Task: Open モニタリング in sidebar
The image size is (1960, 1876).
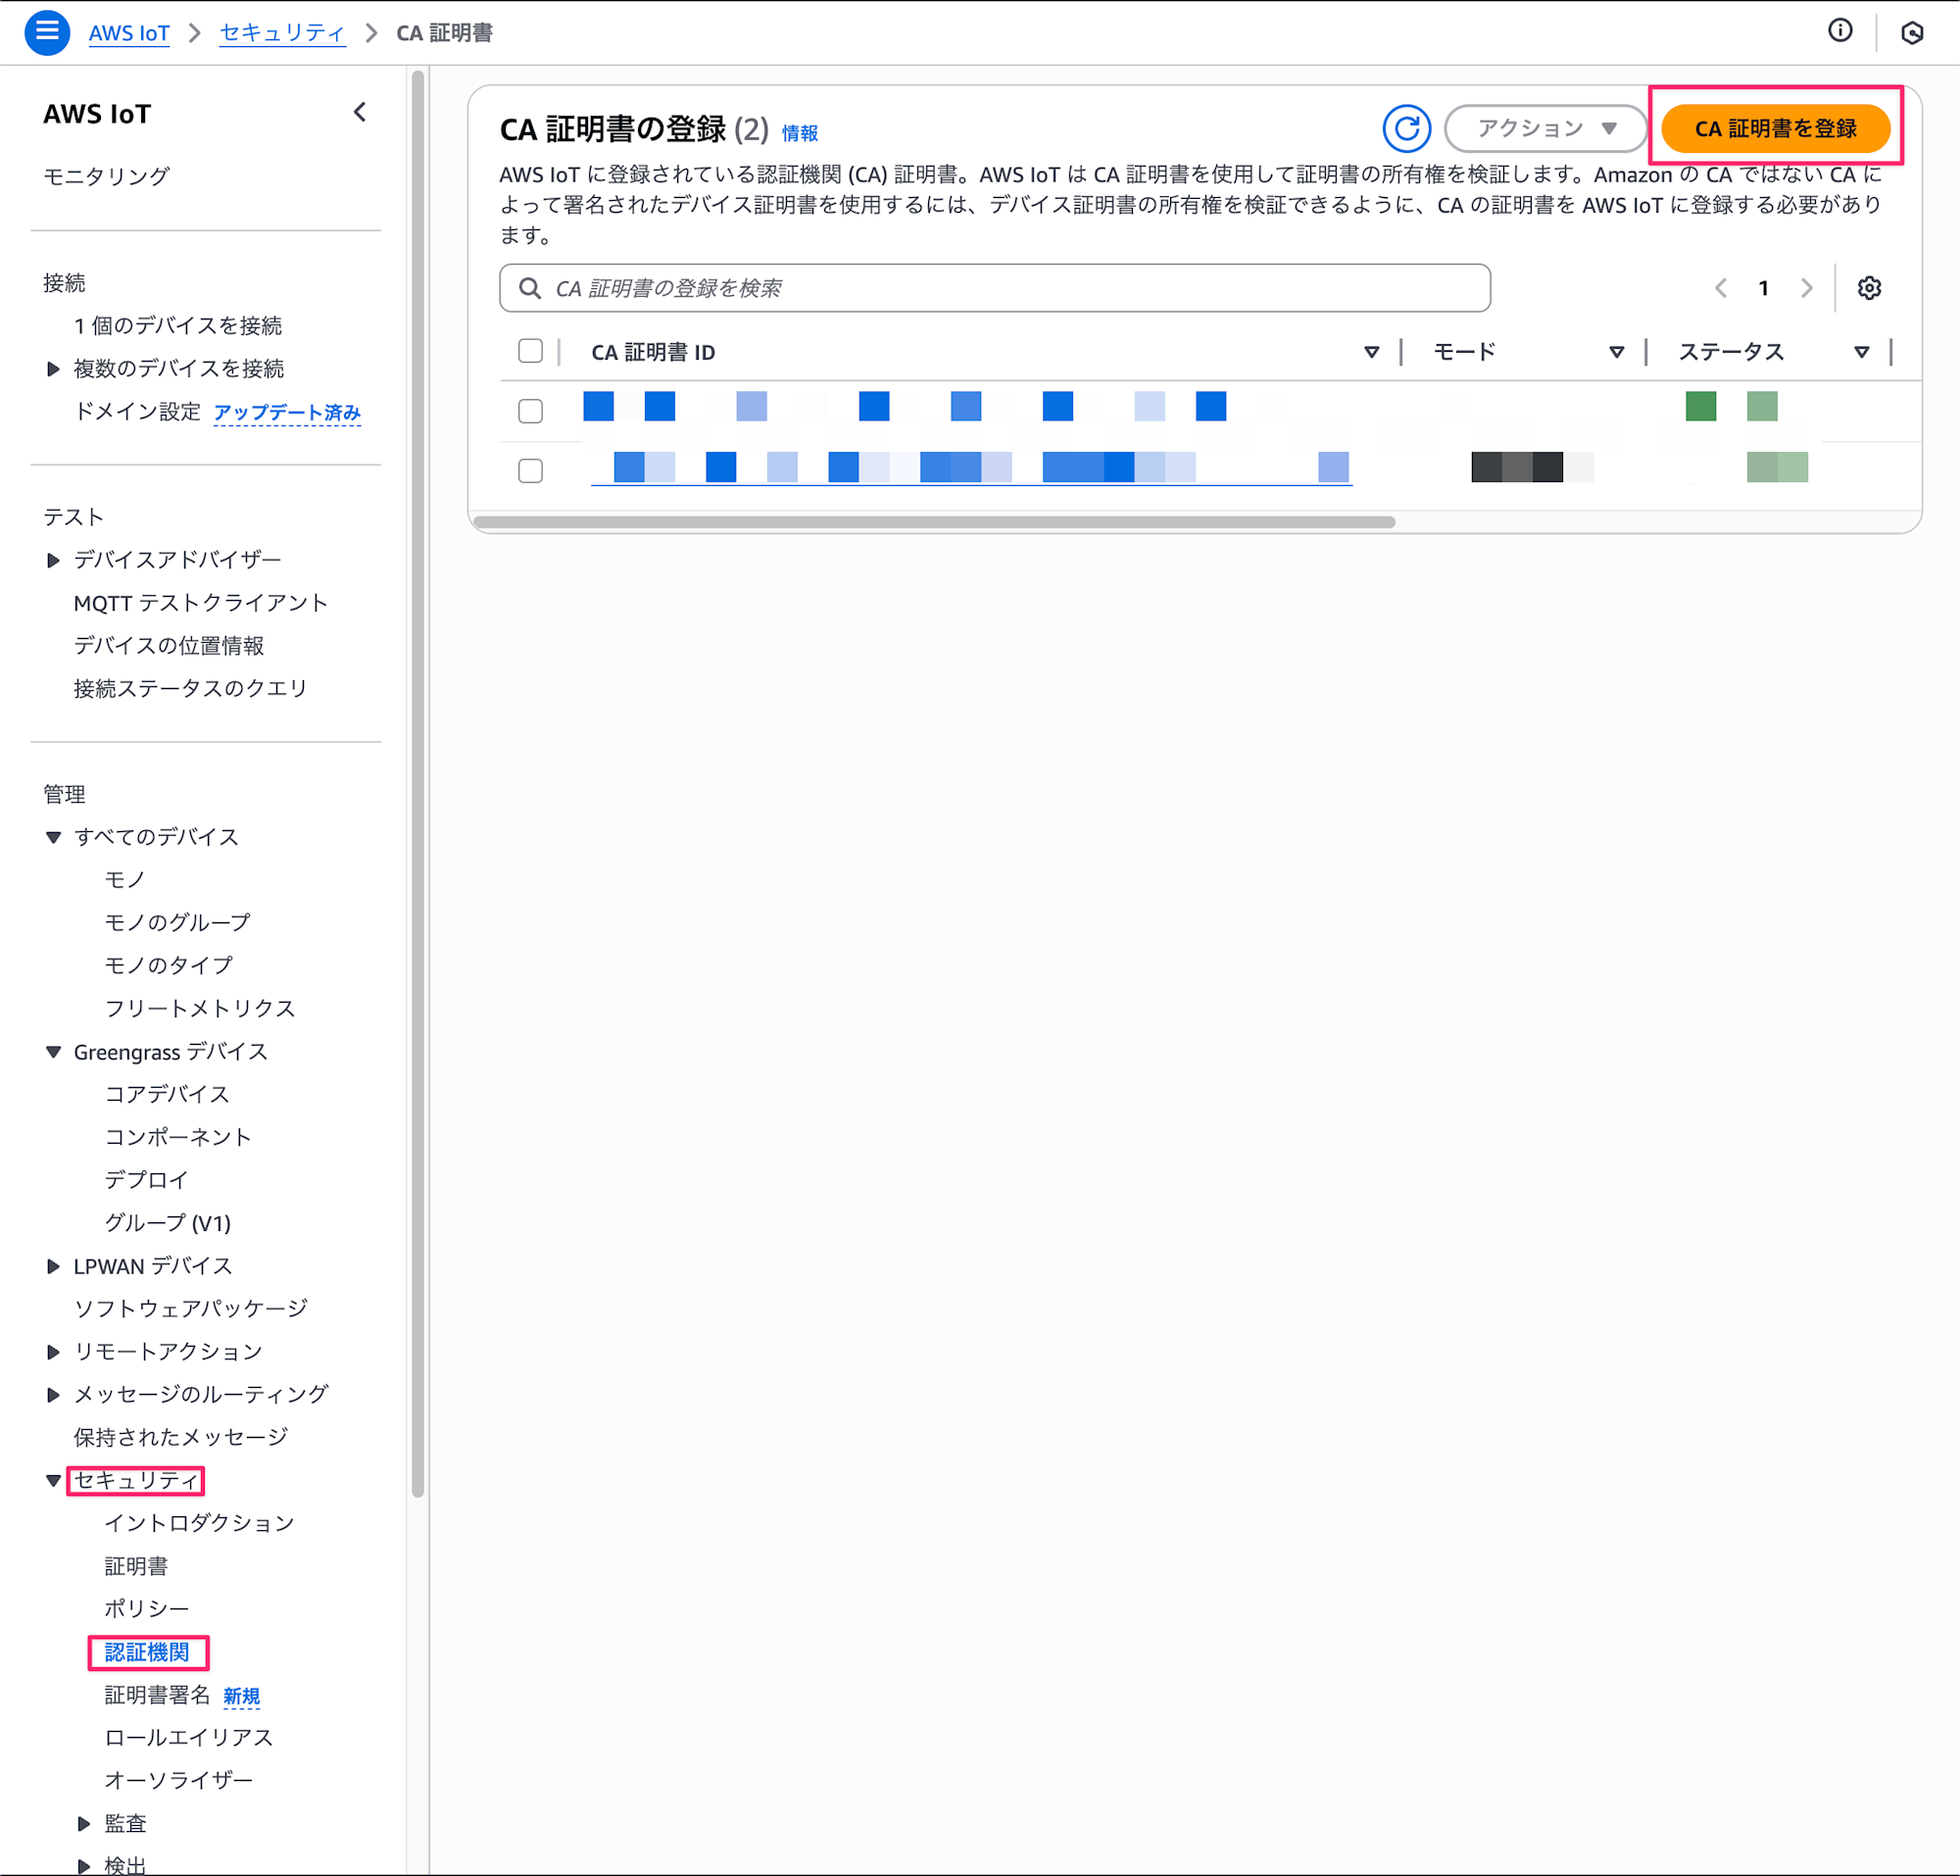Action: (106, 176)
